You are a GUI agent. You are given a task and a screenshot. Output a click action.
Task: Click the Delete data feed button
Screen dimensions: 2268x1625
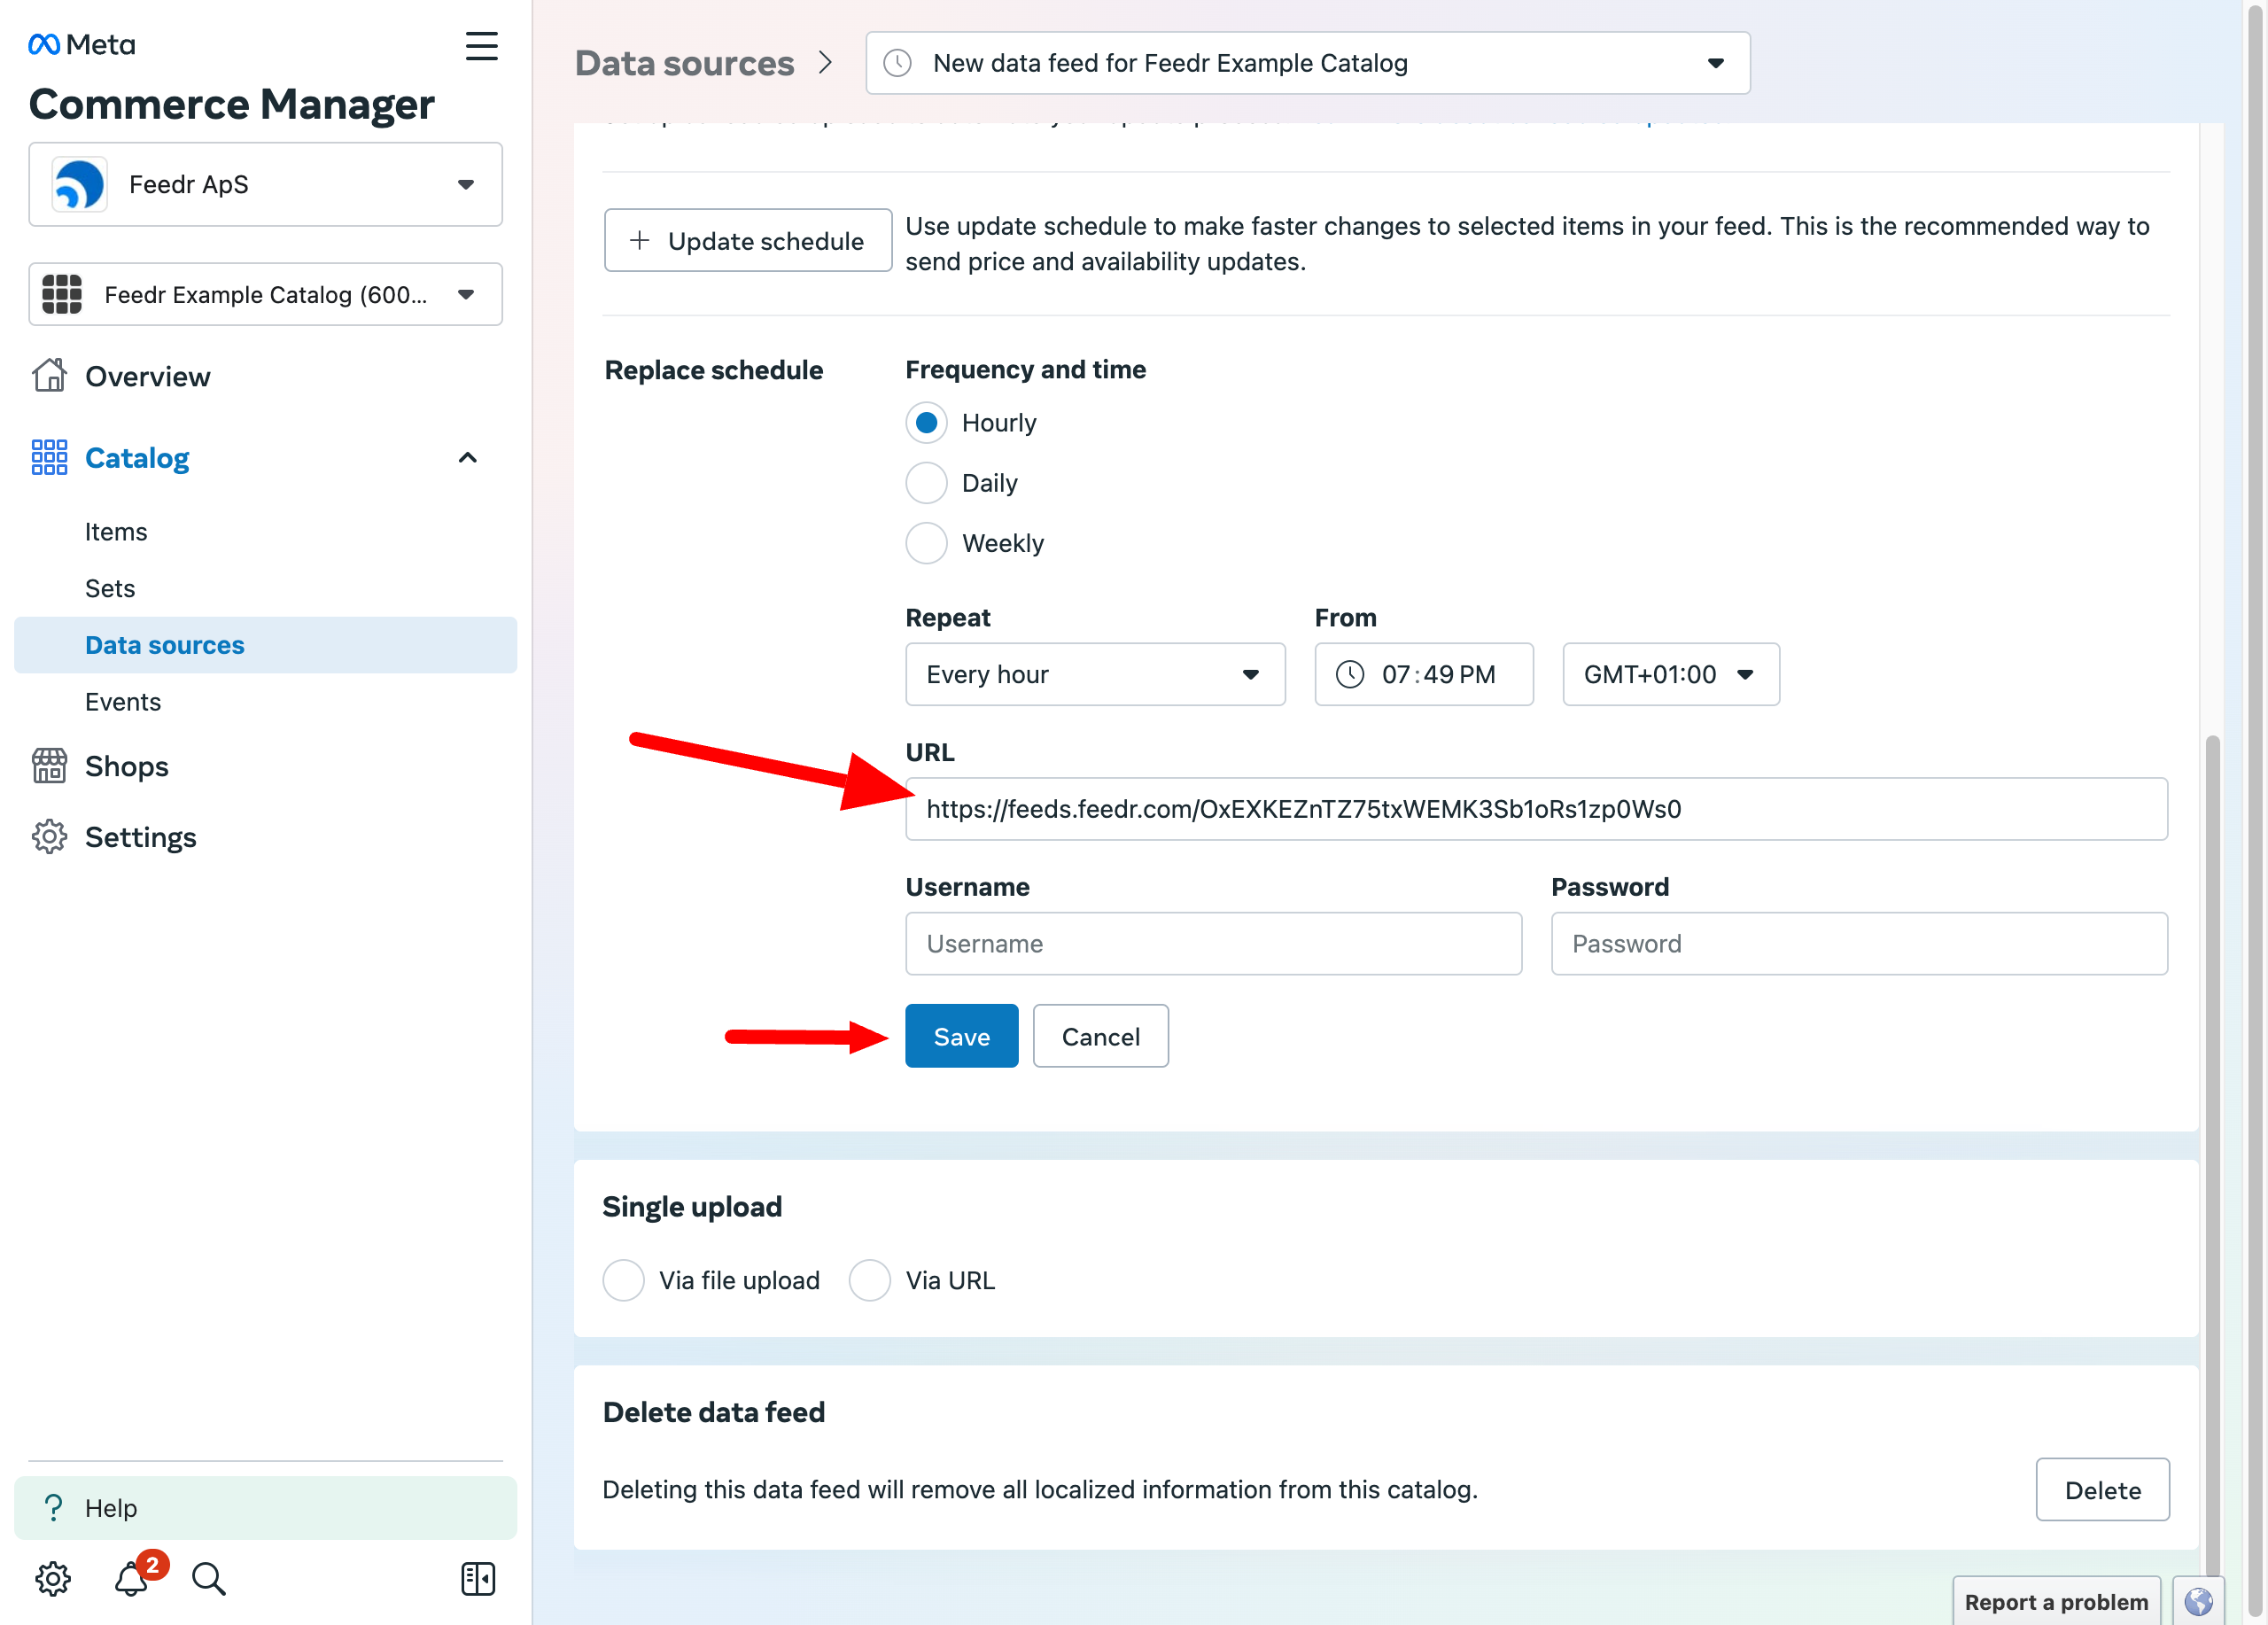coord(2102,1489)
